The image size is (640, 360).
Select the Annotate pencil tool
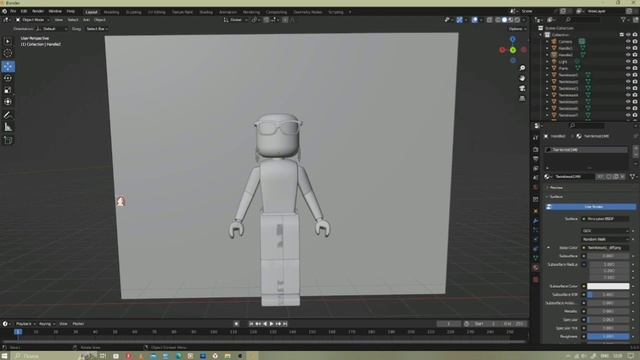(x=8, y=115)
